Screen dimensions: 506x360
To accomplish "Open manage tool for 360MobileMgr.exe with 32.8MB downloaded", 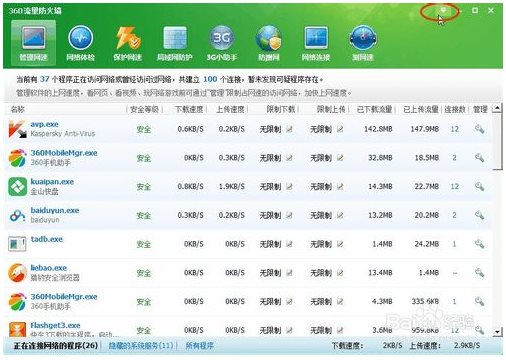I will pos(479,158).
